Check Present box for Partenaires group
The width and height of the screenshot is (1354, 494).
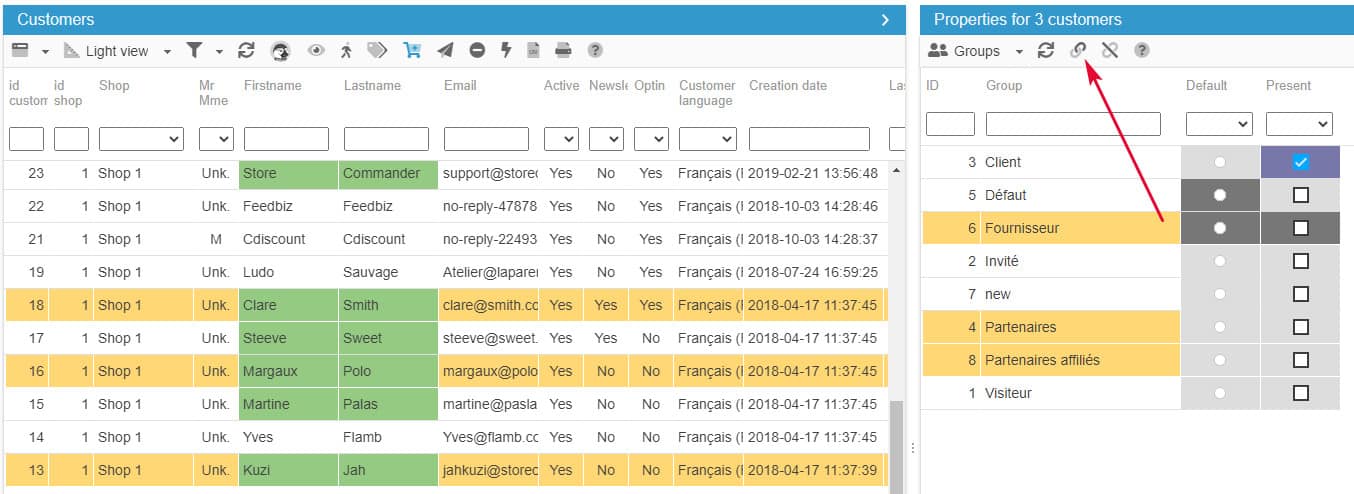1300,327
